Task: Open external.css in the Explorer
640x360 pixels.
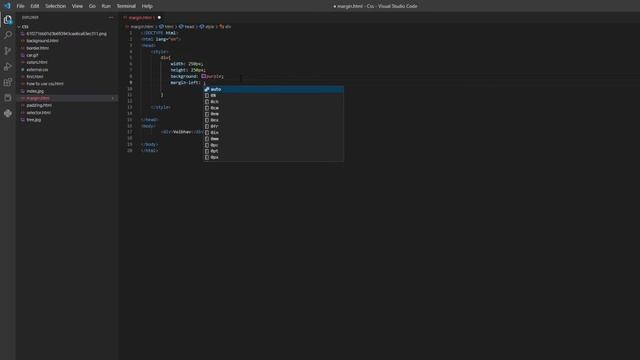Action: pyautogui.click(x=37, y=70)
